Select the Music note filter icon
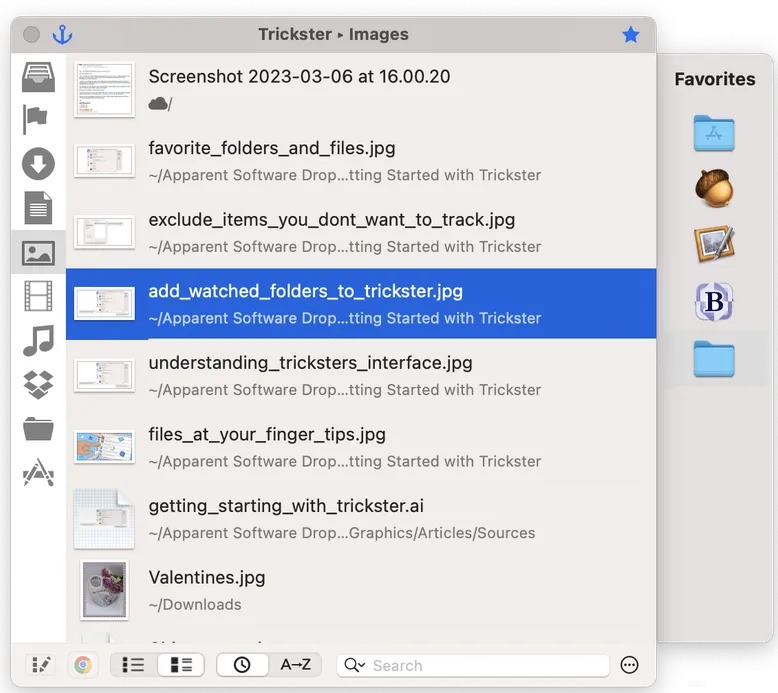This screenshot has height=693, width=778. [38, 340]
